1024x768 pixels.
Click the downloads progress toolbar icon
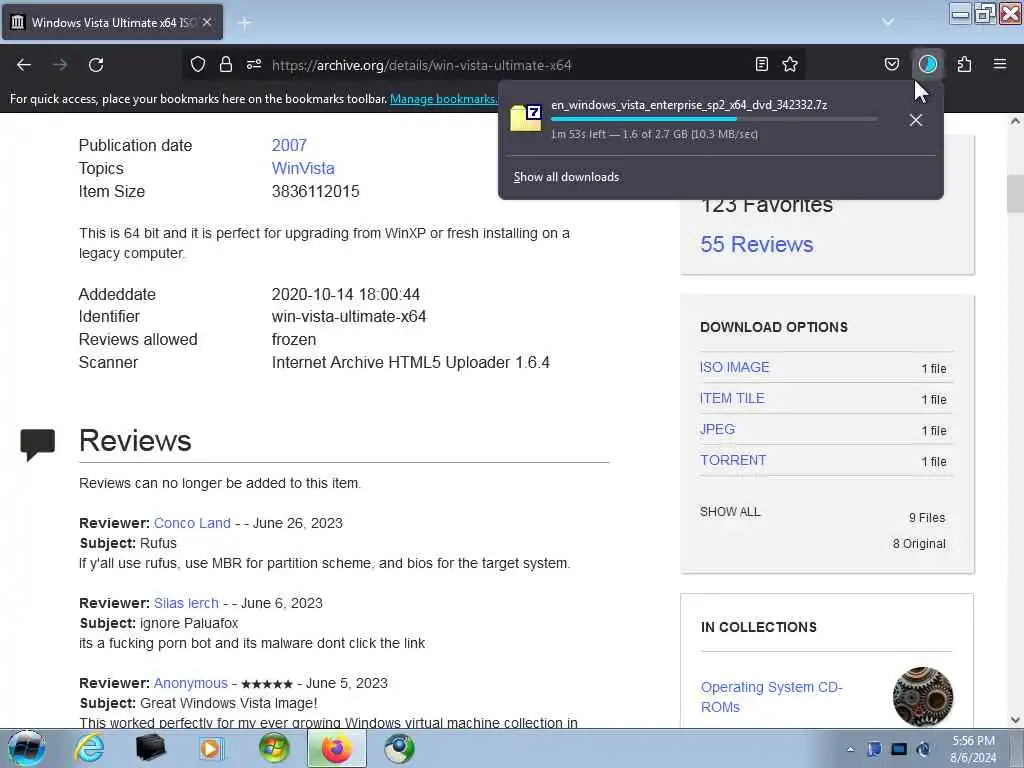tap(928, 64)
